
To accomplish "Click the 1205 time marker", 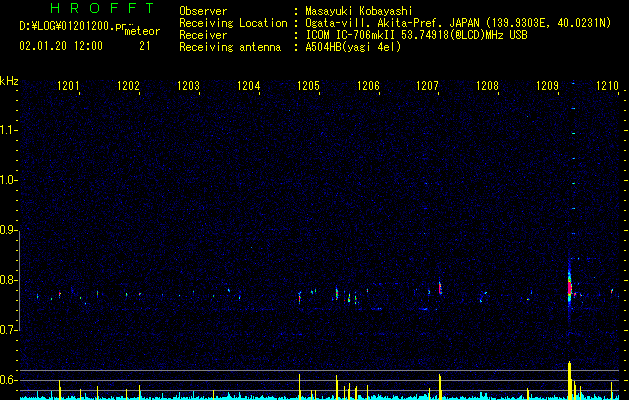I will (x=308, y=86).
